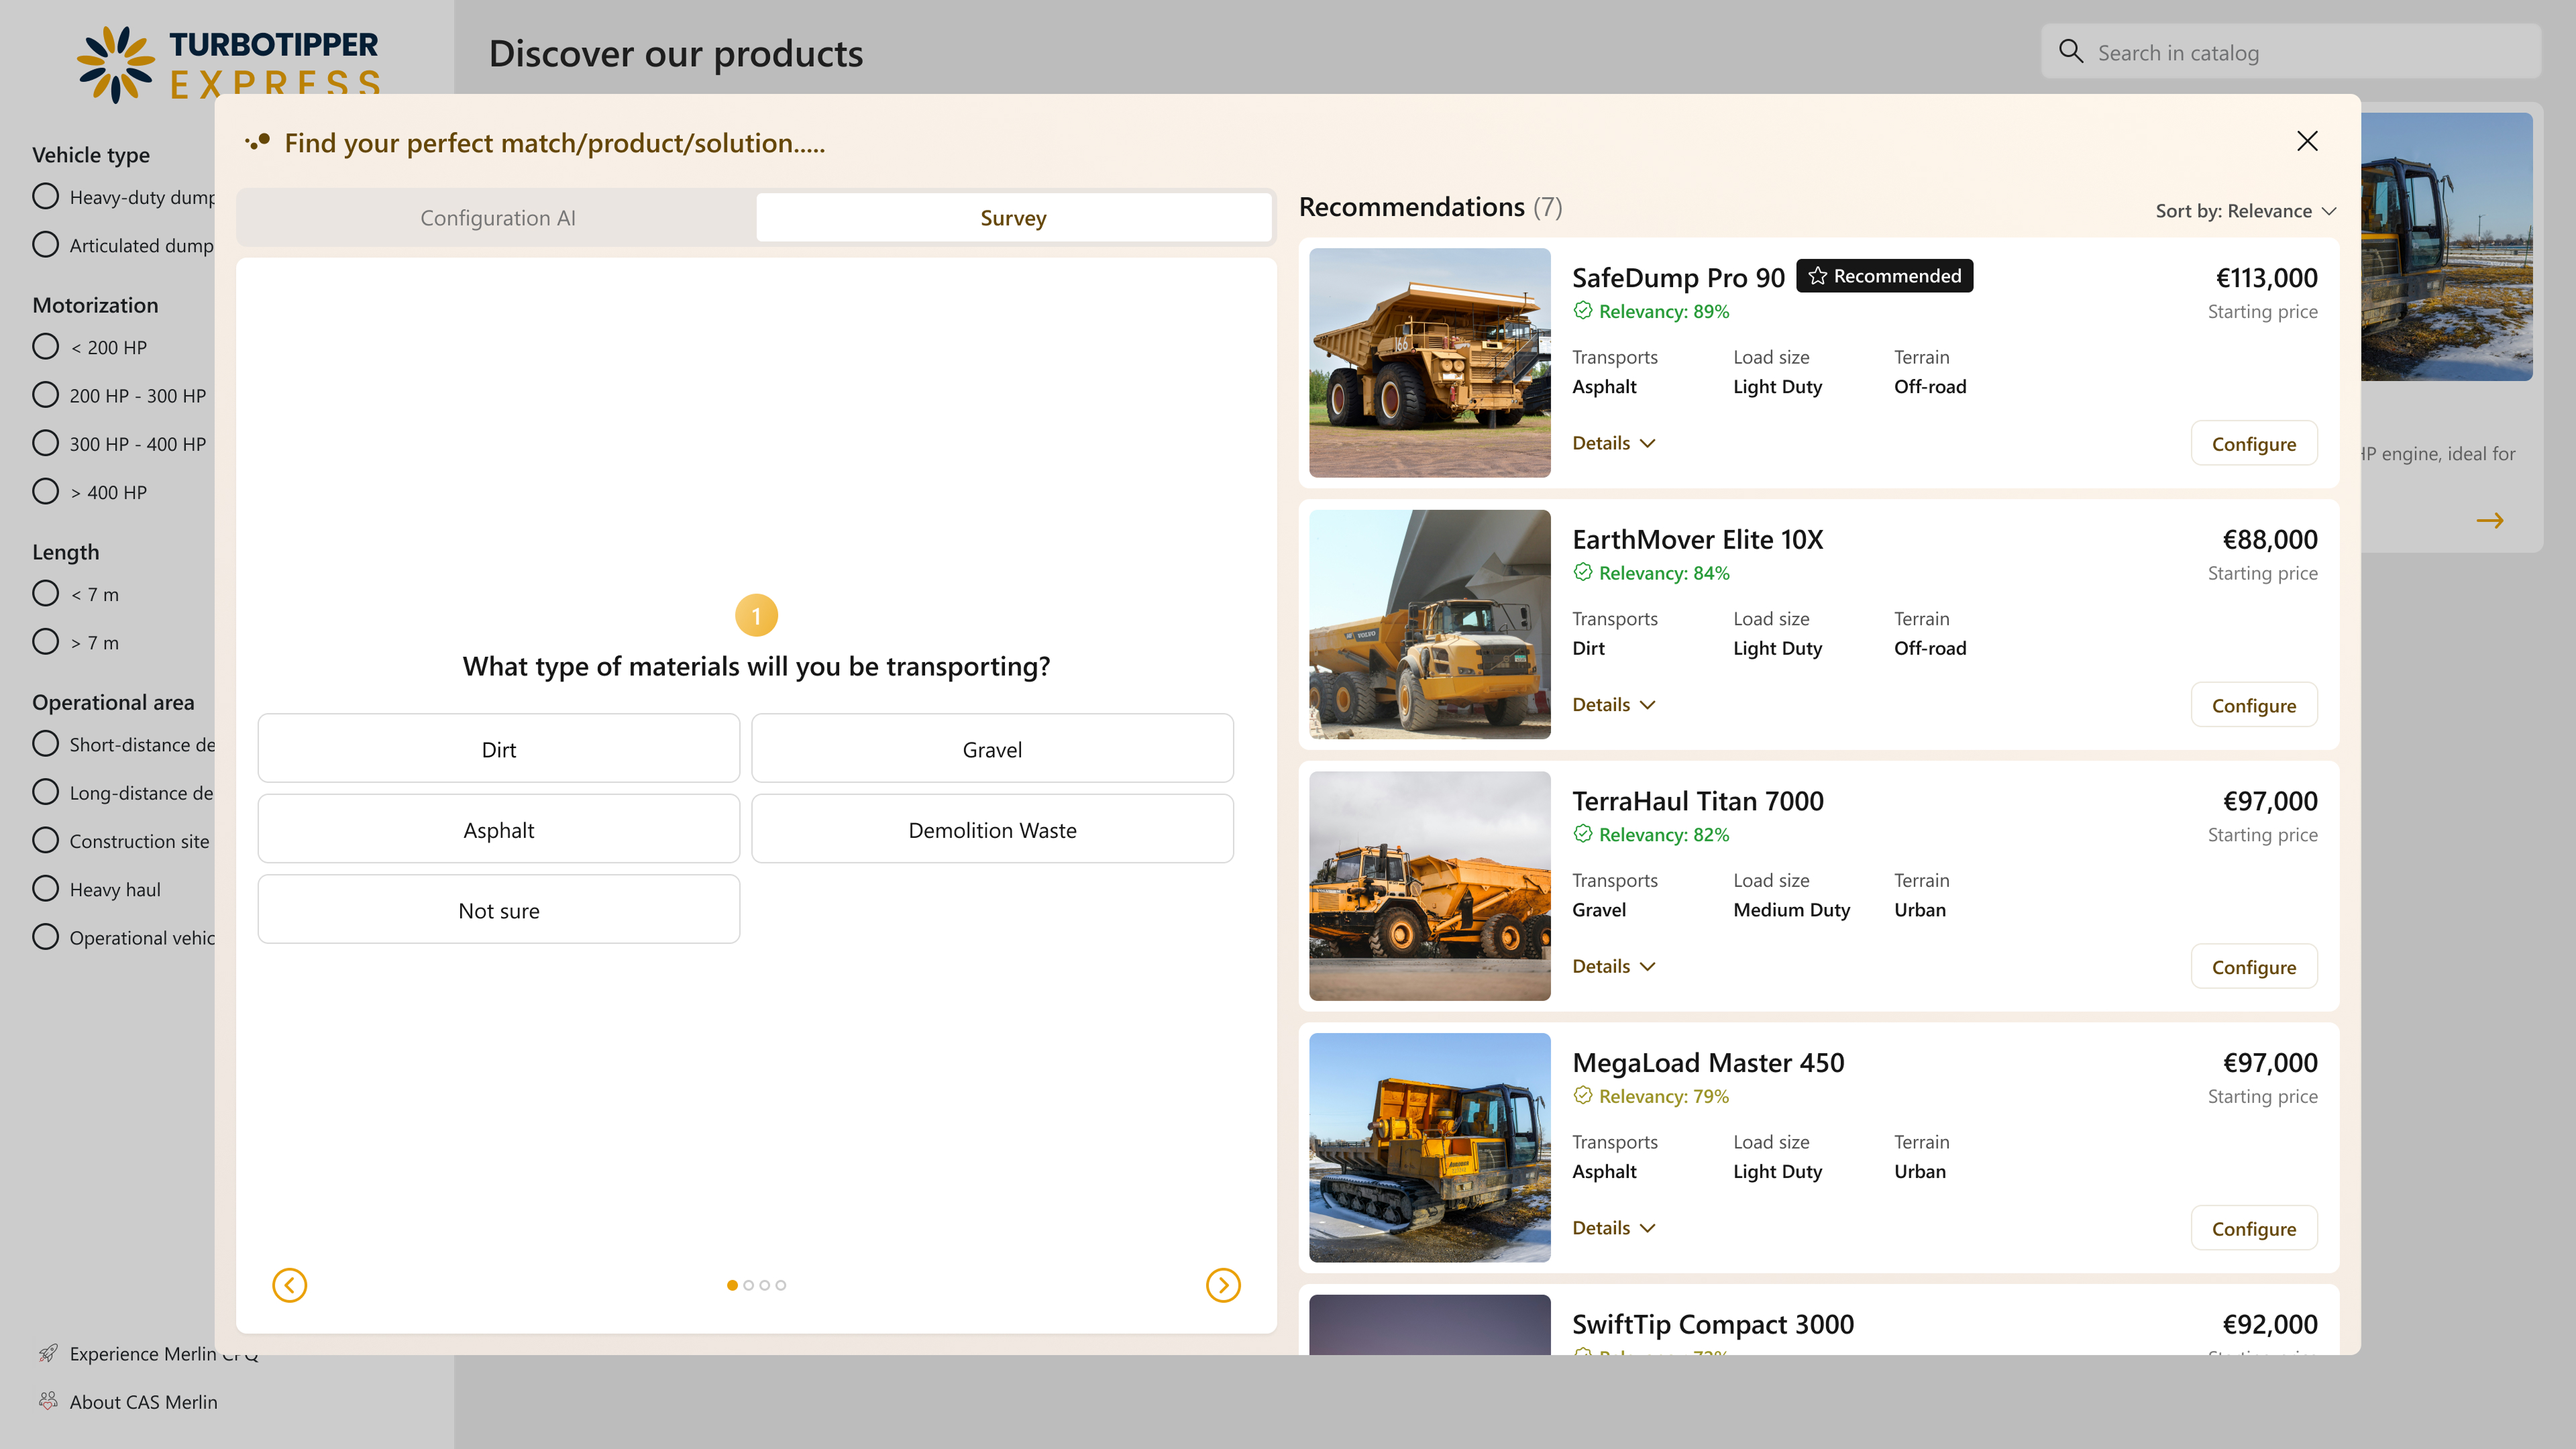Screen dimensions: 2576x1449
Task: Click the rocket icon beside Experience Merlin CPQ
Action: point(48,1353)
